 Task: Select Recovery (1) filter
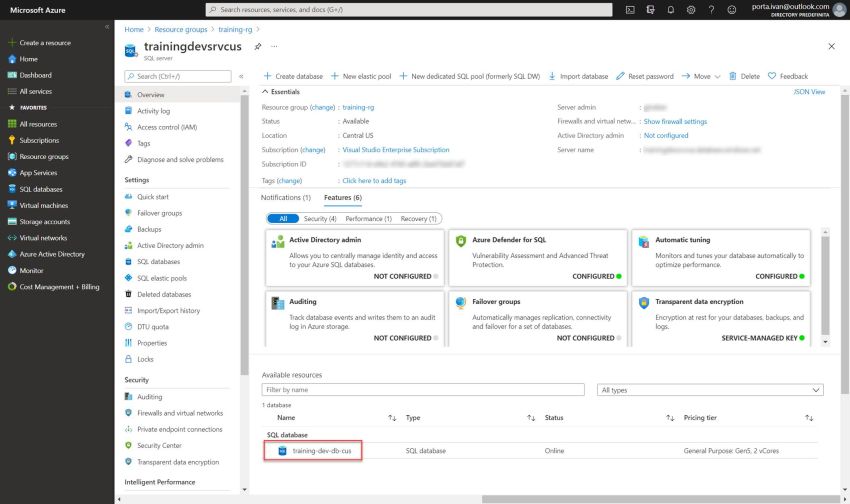coord(418,219)
